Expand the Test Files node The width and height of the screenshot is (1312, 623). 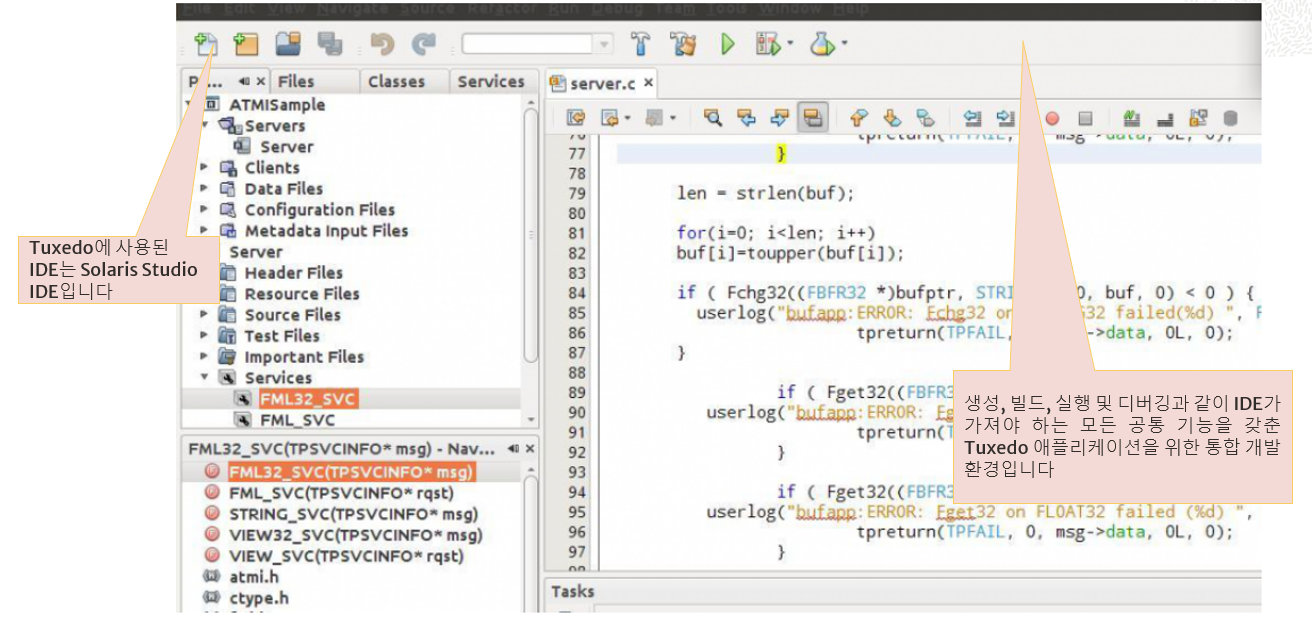pyautogui.click(x=205, y=335)
